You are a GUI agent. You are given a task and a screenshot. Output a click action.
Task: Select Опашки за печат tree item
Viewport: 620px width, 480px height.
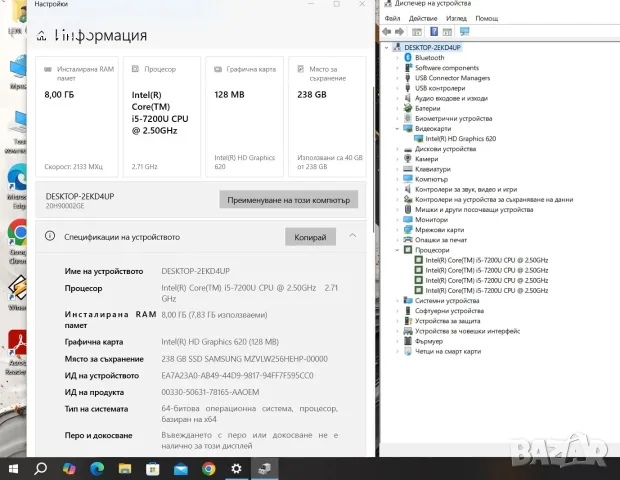click(x=441, y=240)
